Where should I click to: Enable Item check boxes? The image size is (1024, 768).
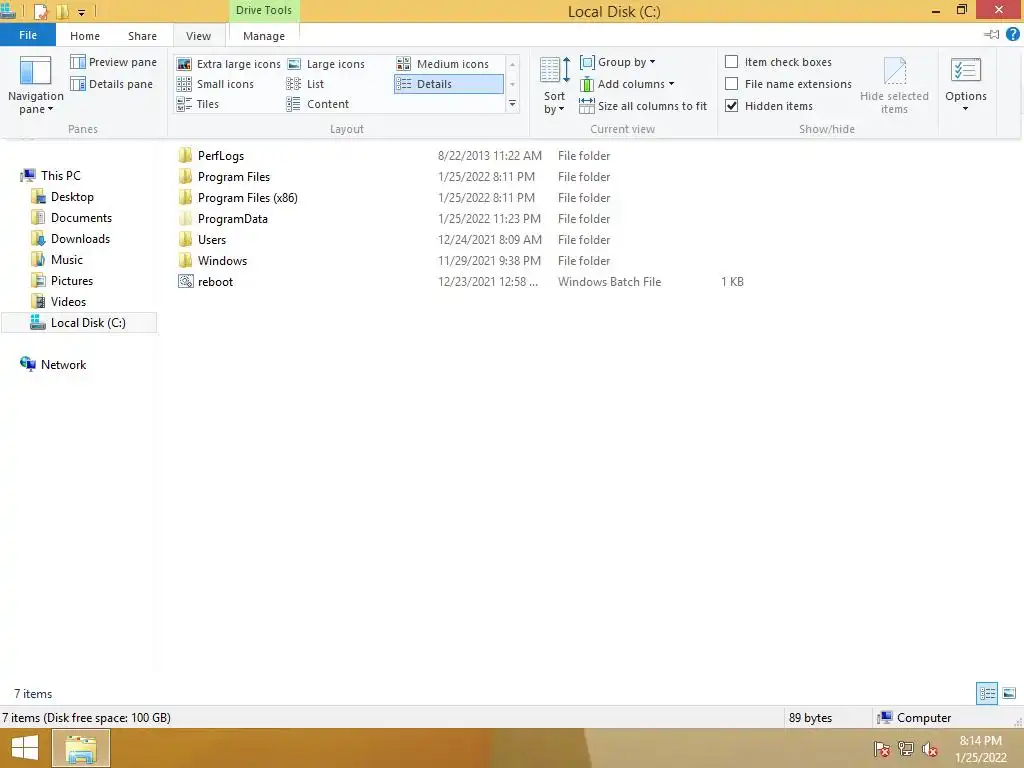732,61
